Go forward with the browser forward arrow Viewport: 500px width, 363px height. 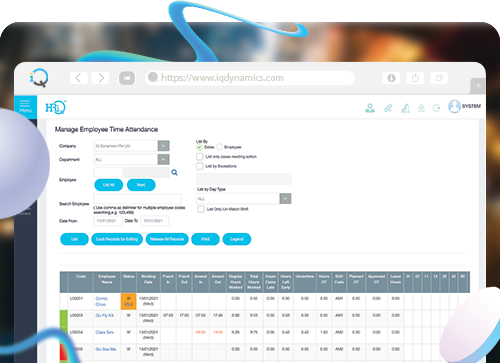pos(100,78)
